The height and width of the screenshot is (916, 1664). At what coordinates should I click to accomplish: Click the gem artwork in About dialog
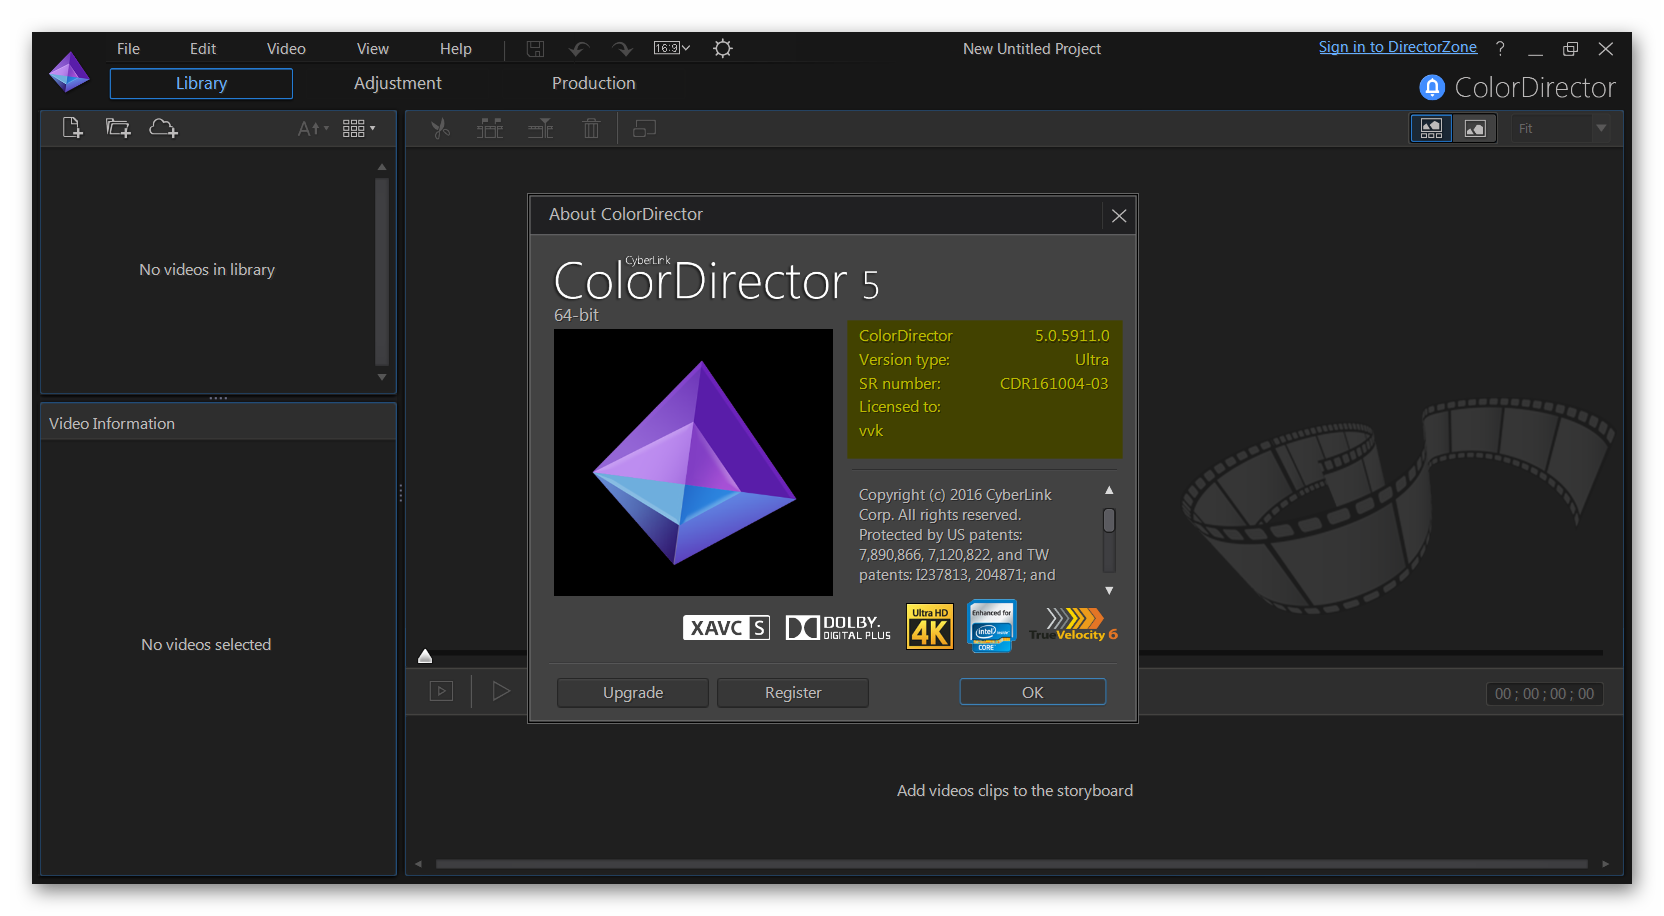[x=693, y=462]
